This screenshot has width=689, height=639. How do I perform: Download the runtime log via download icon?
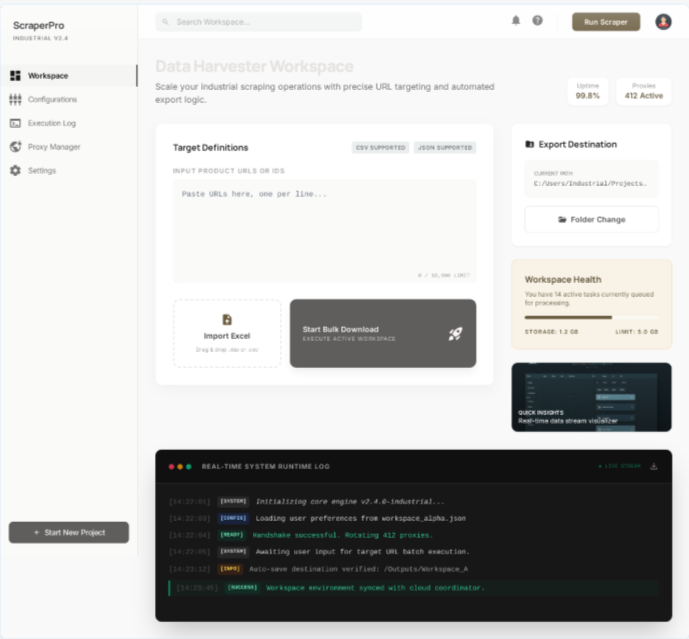click(x=654, y=466)
